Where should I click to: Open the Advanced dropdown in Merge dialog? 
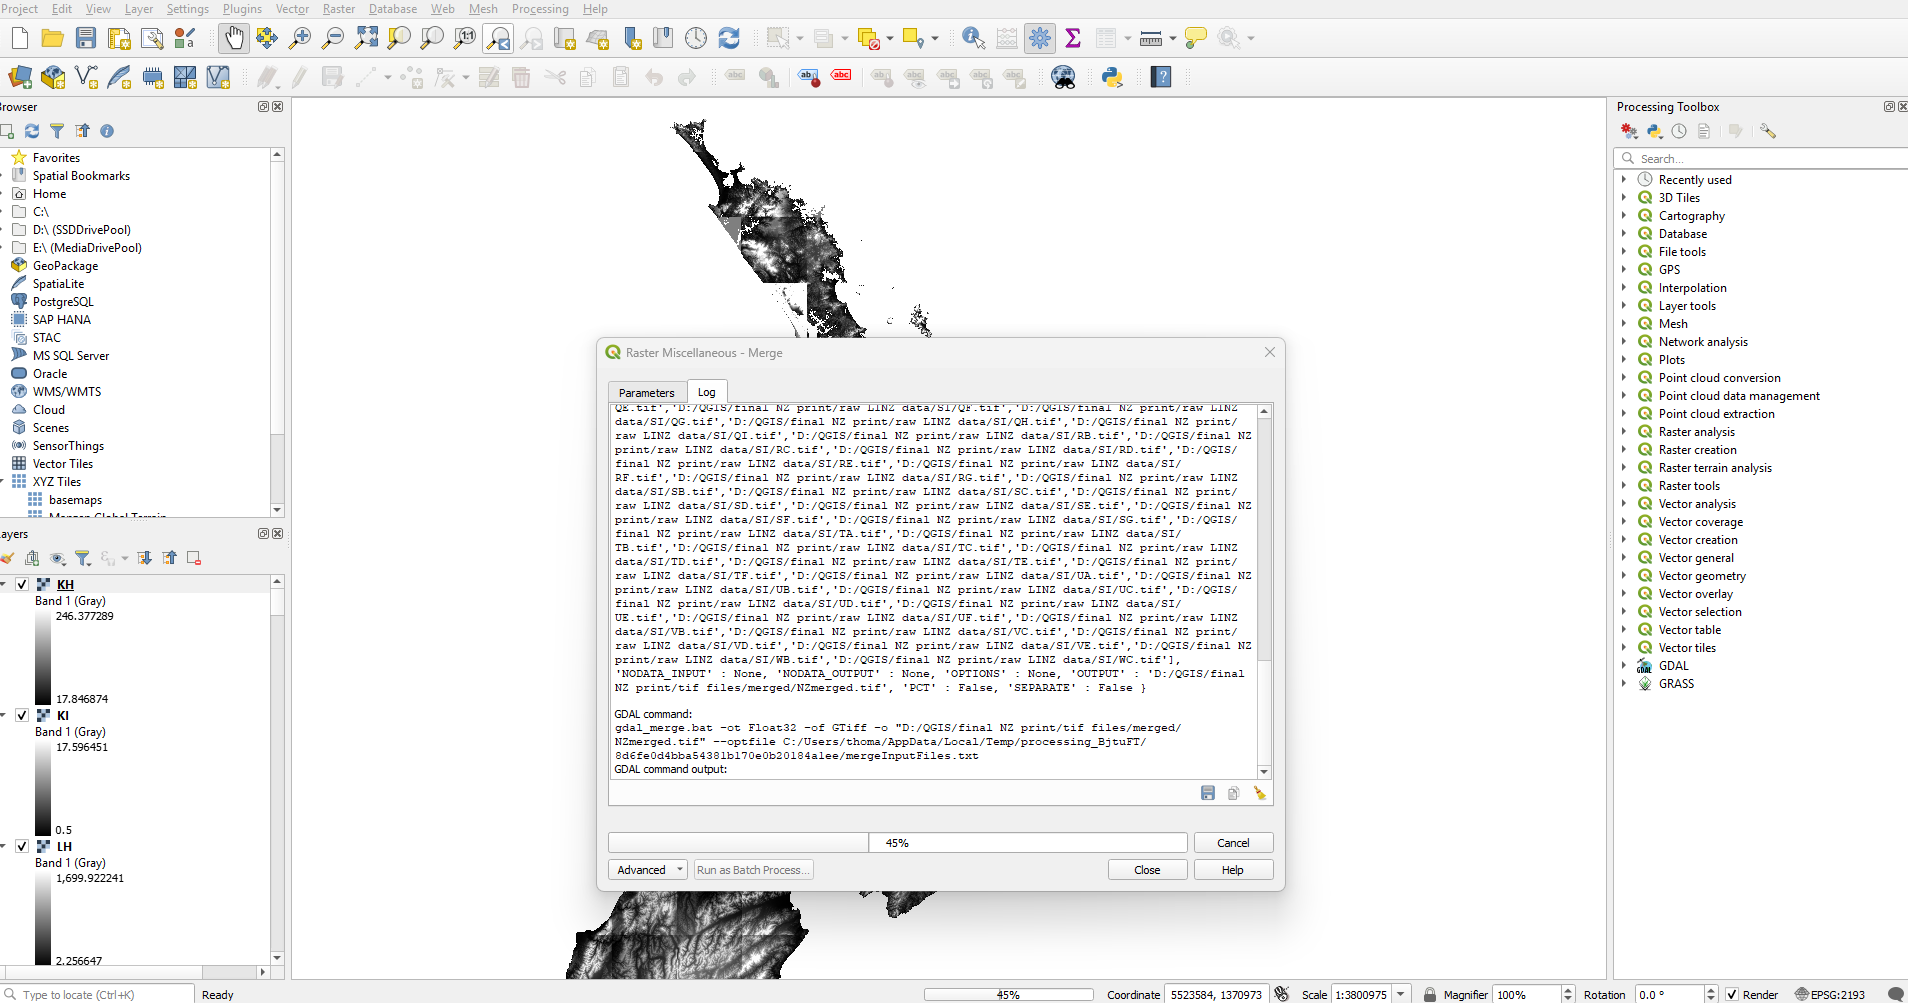click(648, 870)
